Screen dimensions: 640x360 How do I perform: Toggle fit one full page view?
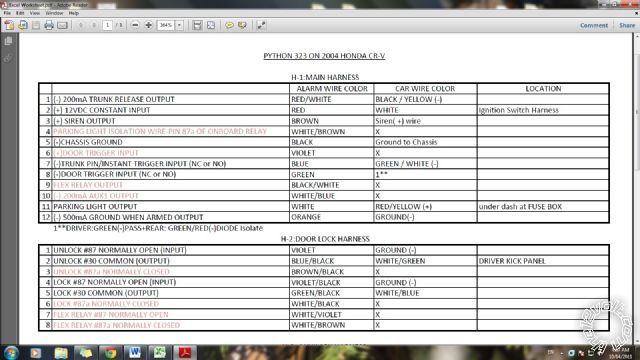pos(211,25)
